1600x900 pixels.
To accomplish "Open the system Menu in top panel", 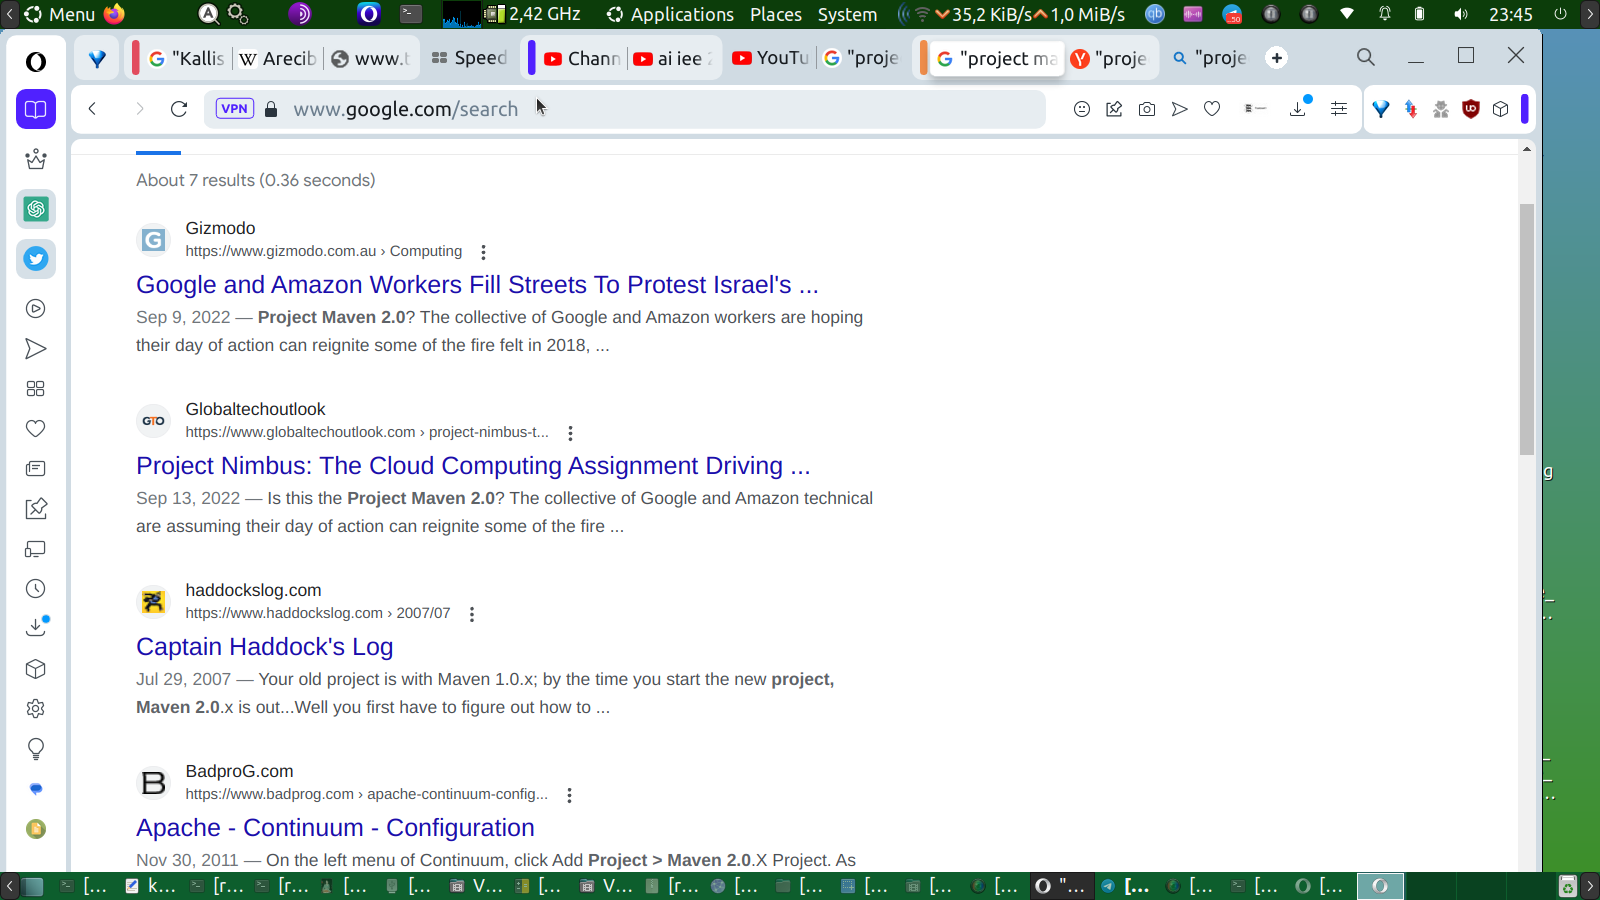I will click(60, 14).
